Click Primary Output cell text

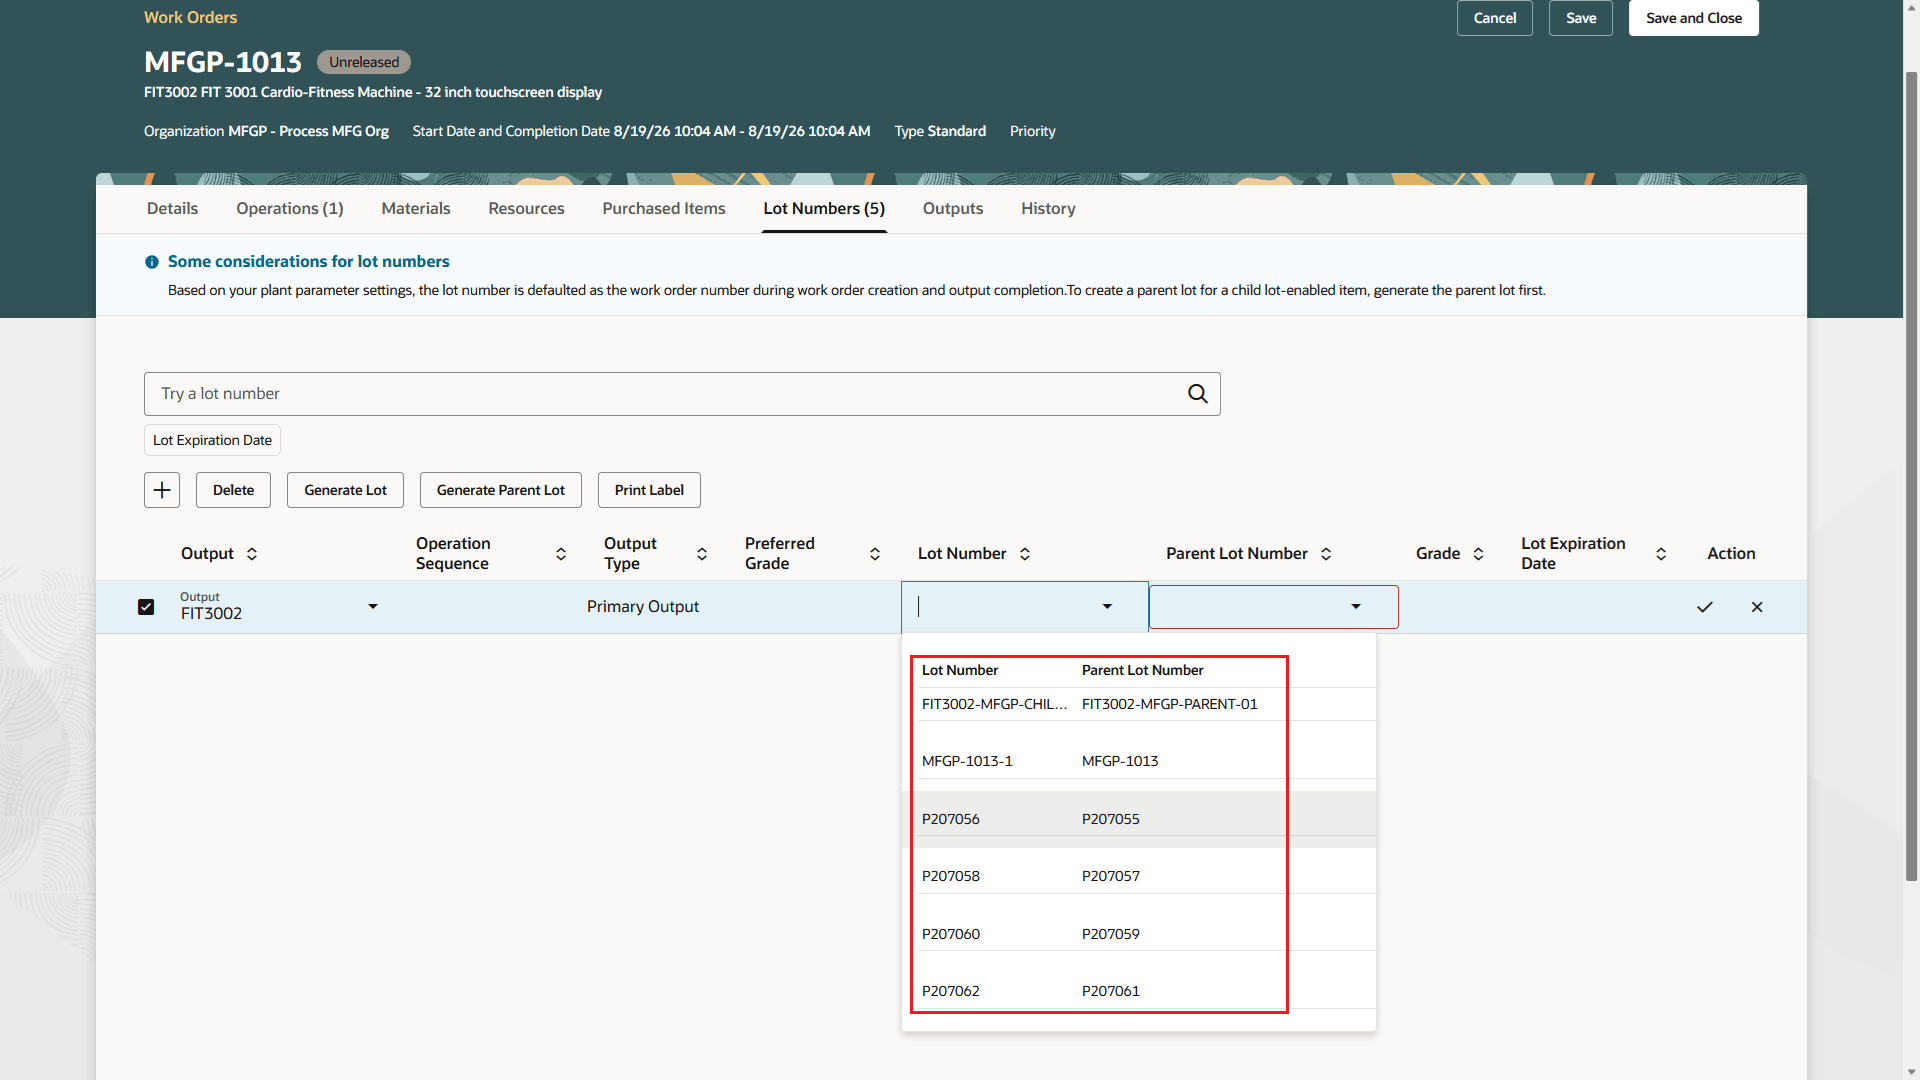click(x=643, y=607)
